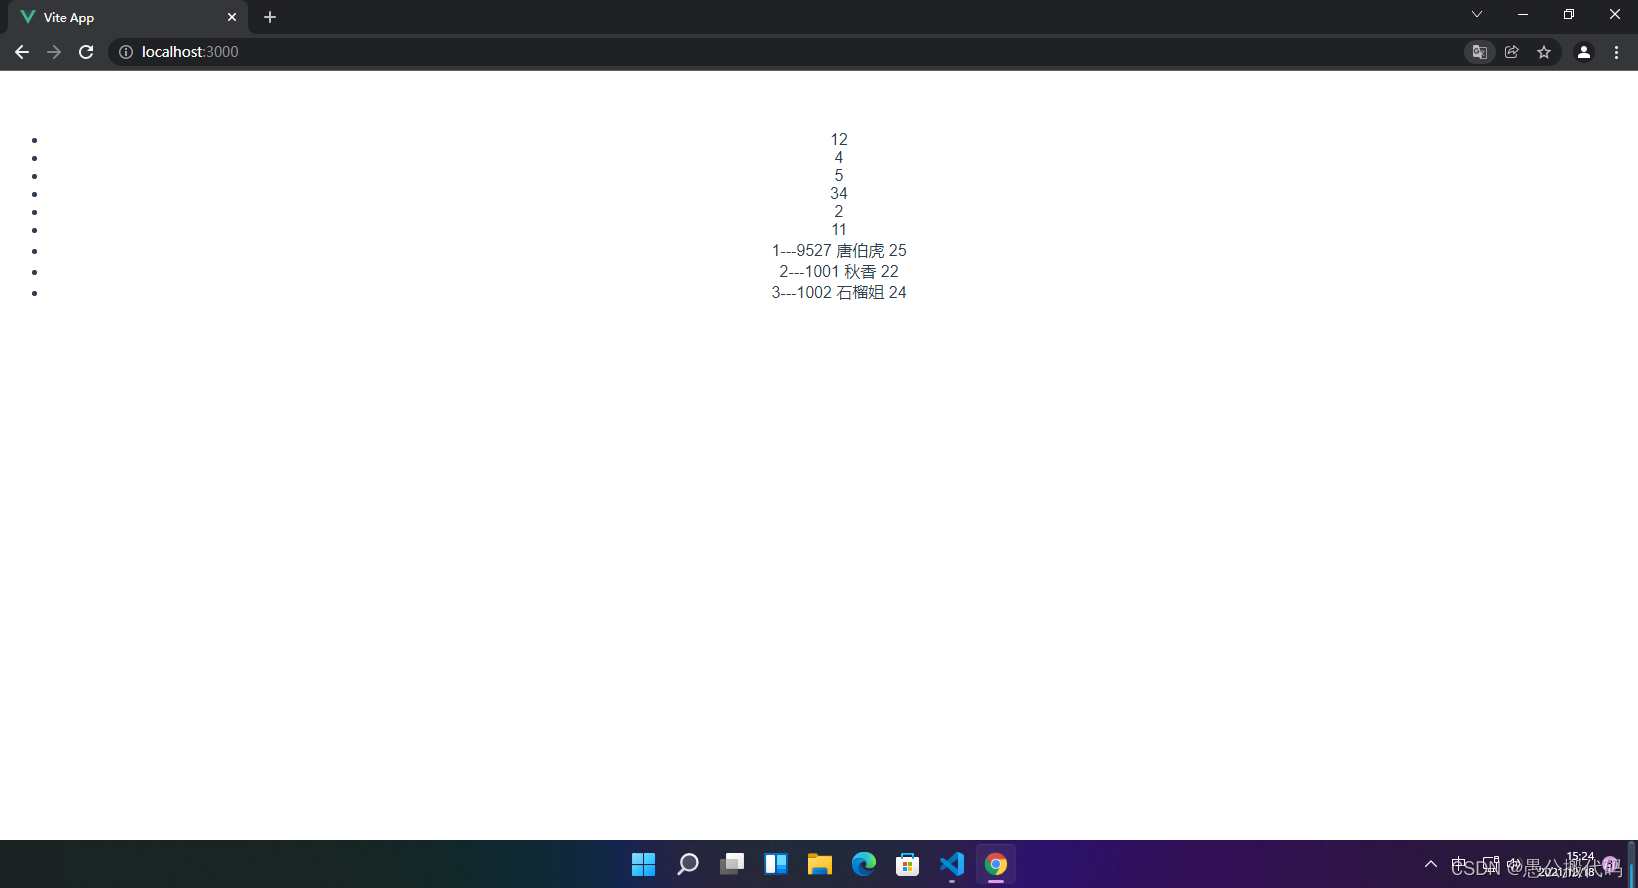Open Widgets from the taskbar
This screenshot has height=888, width=1638.
[x=776, y=864]
